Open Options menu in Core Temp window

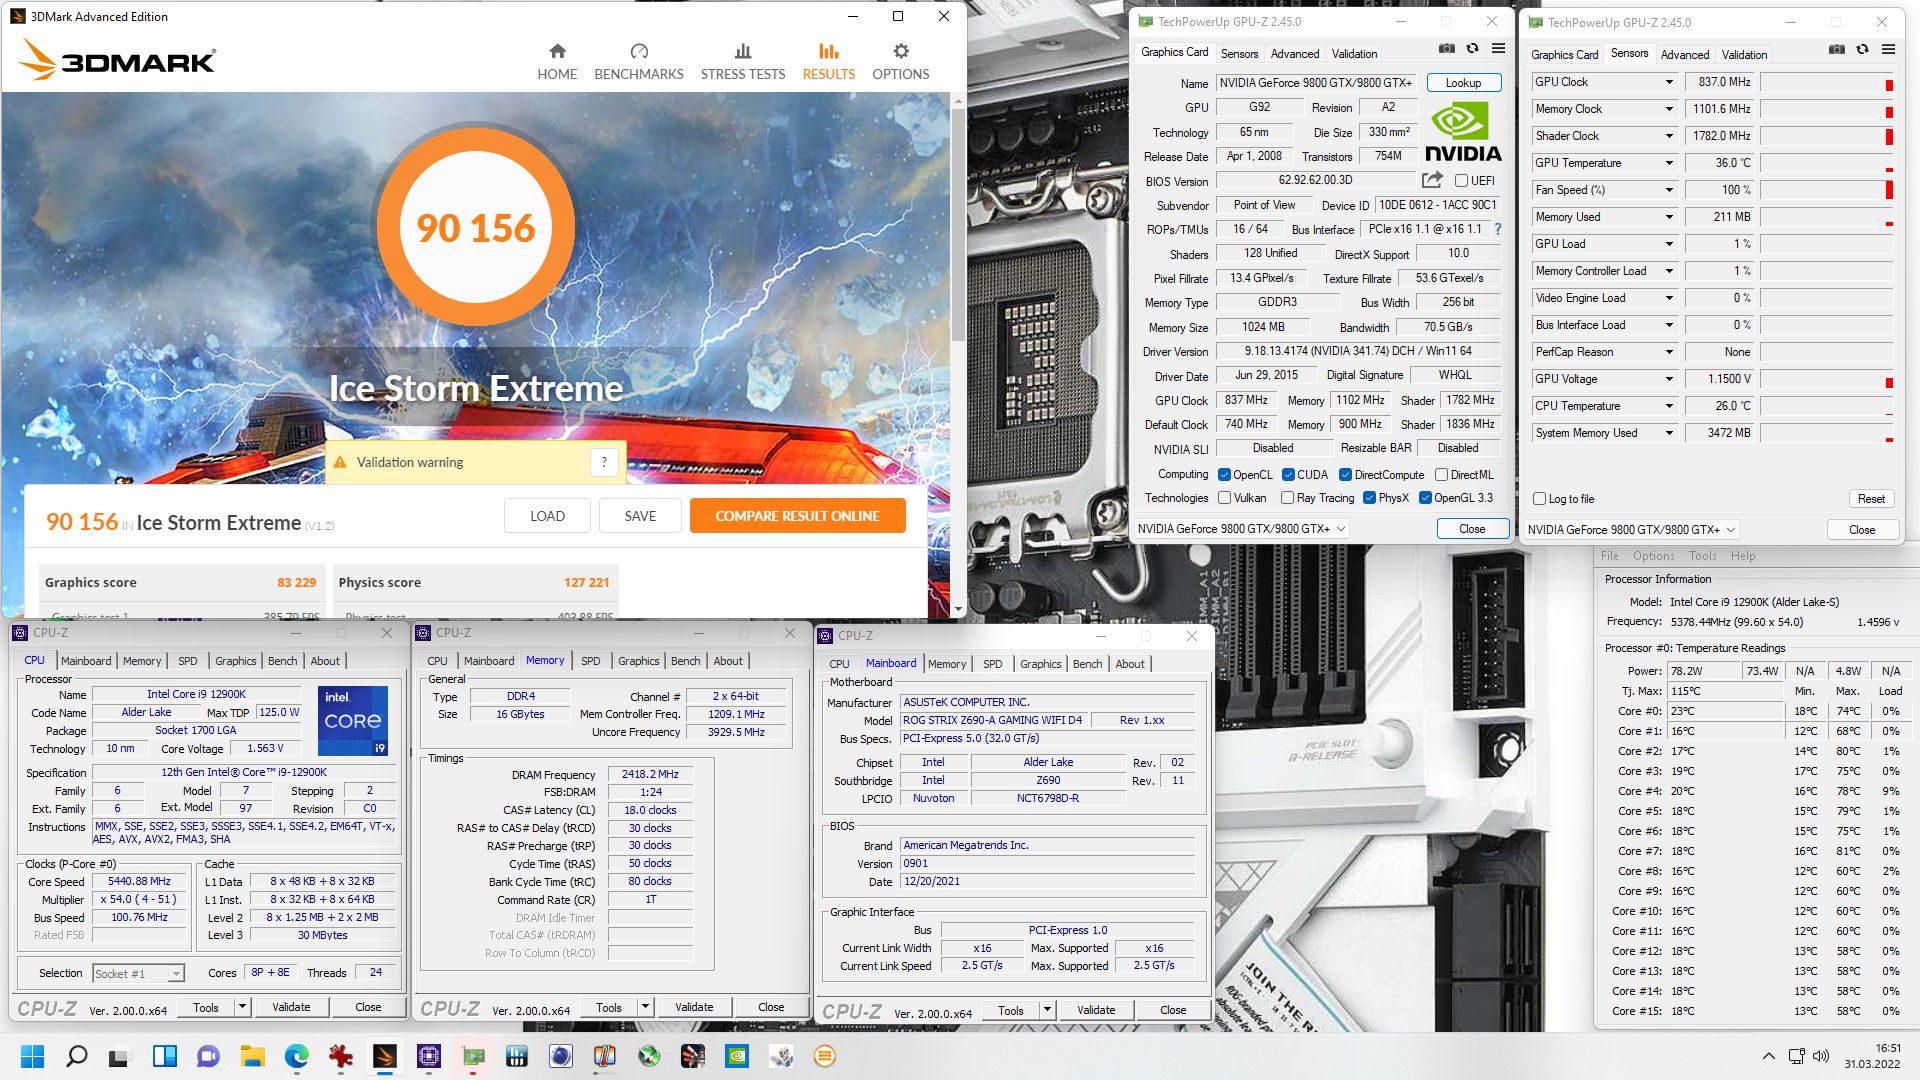click(1653, 556)
